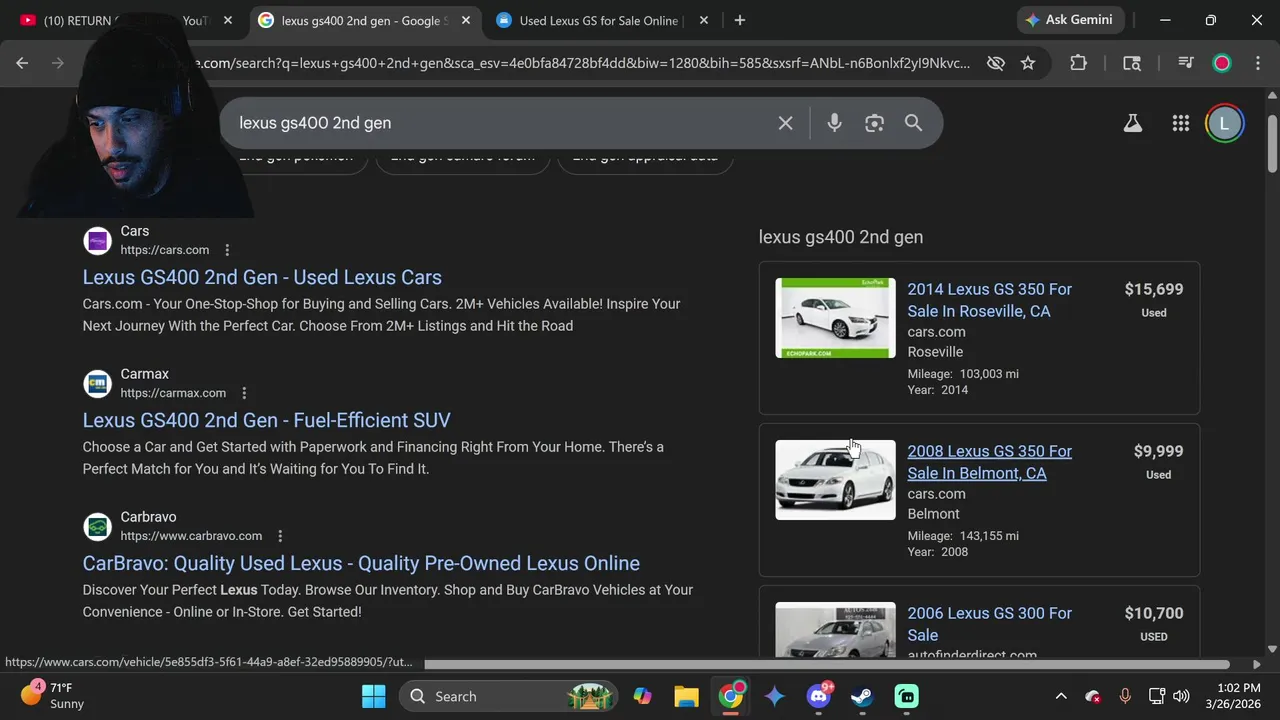This screenshot has width=1280, height=720.
Task: Open Search Labs flask icon
Action: (x=1132, y=123)
